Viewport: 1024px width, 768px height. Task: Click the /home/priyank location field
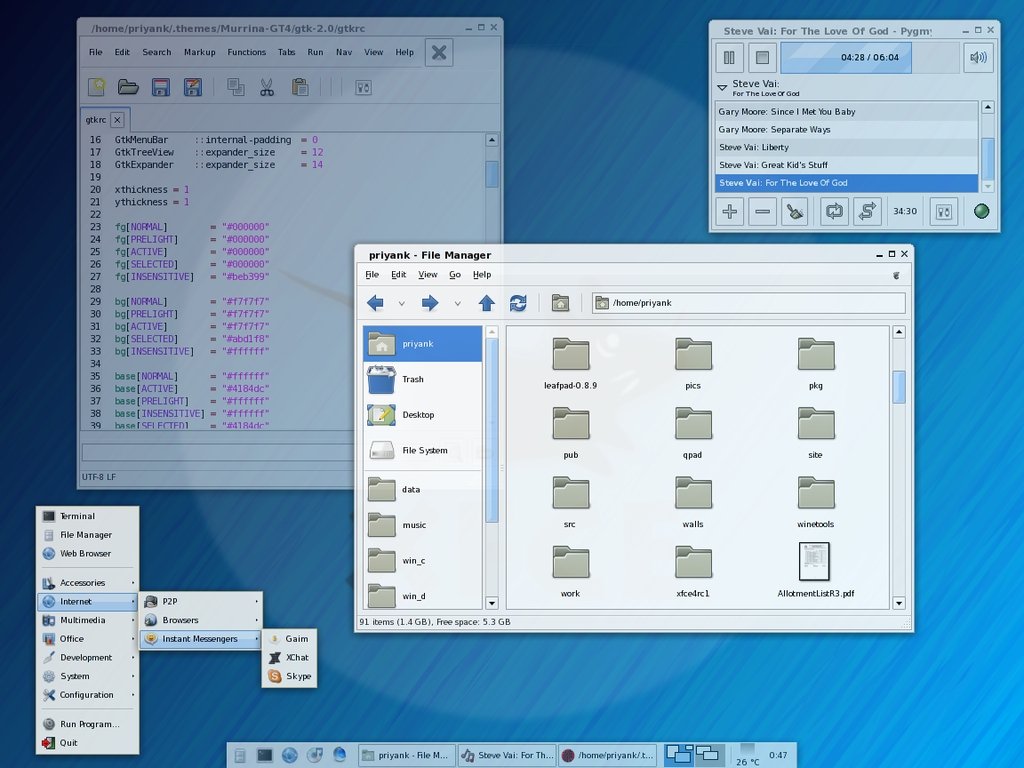[x=748, y=303]
